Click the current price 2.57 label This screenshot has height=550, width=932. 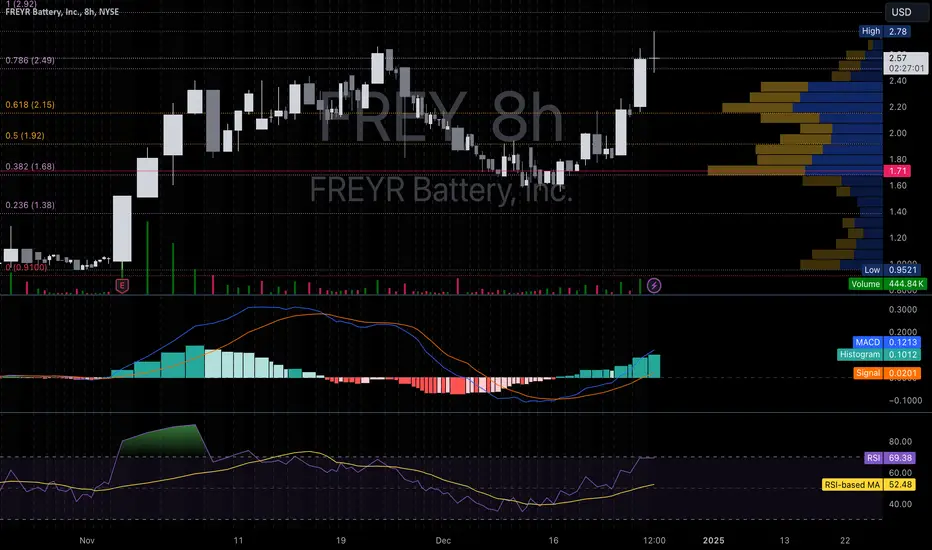pos(905,63)
